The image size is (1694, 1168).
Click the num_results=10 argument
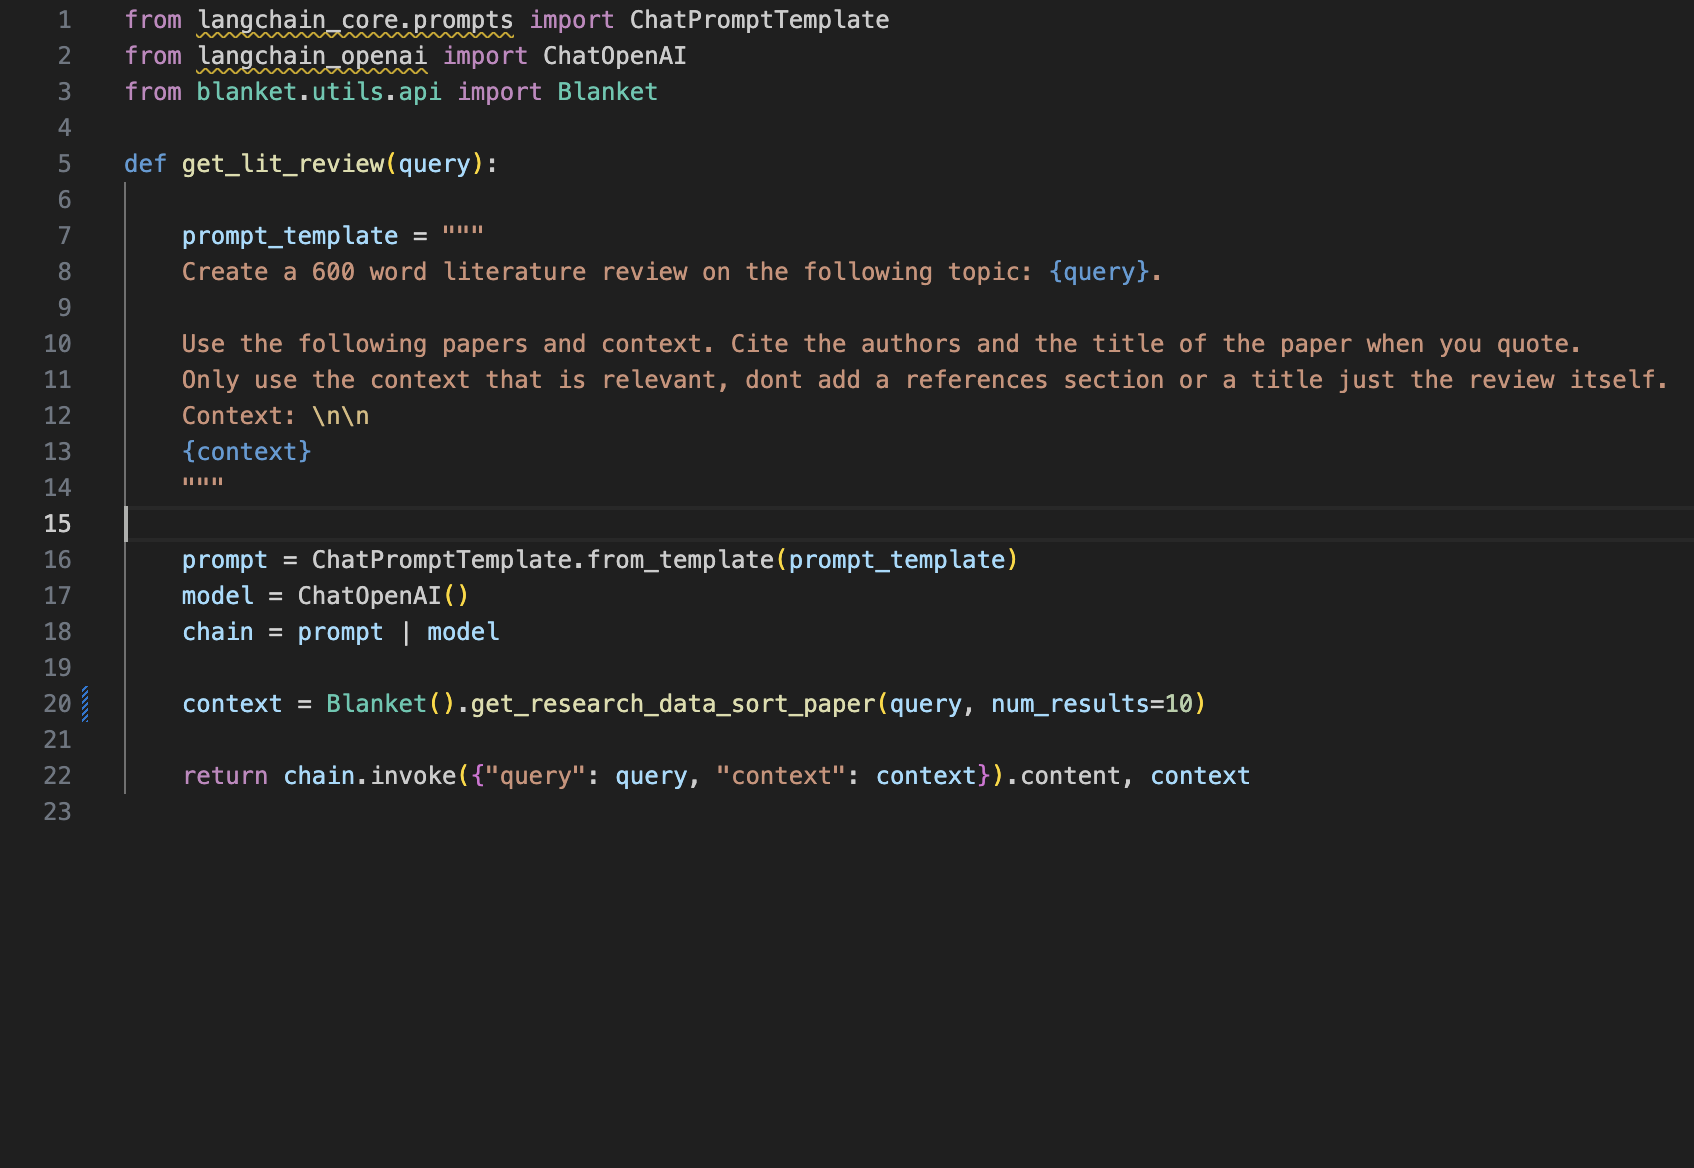pyautogui.click(x=1088, y=703)
